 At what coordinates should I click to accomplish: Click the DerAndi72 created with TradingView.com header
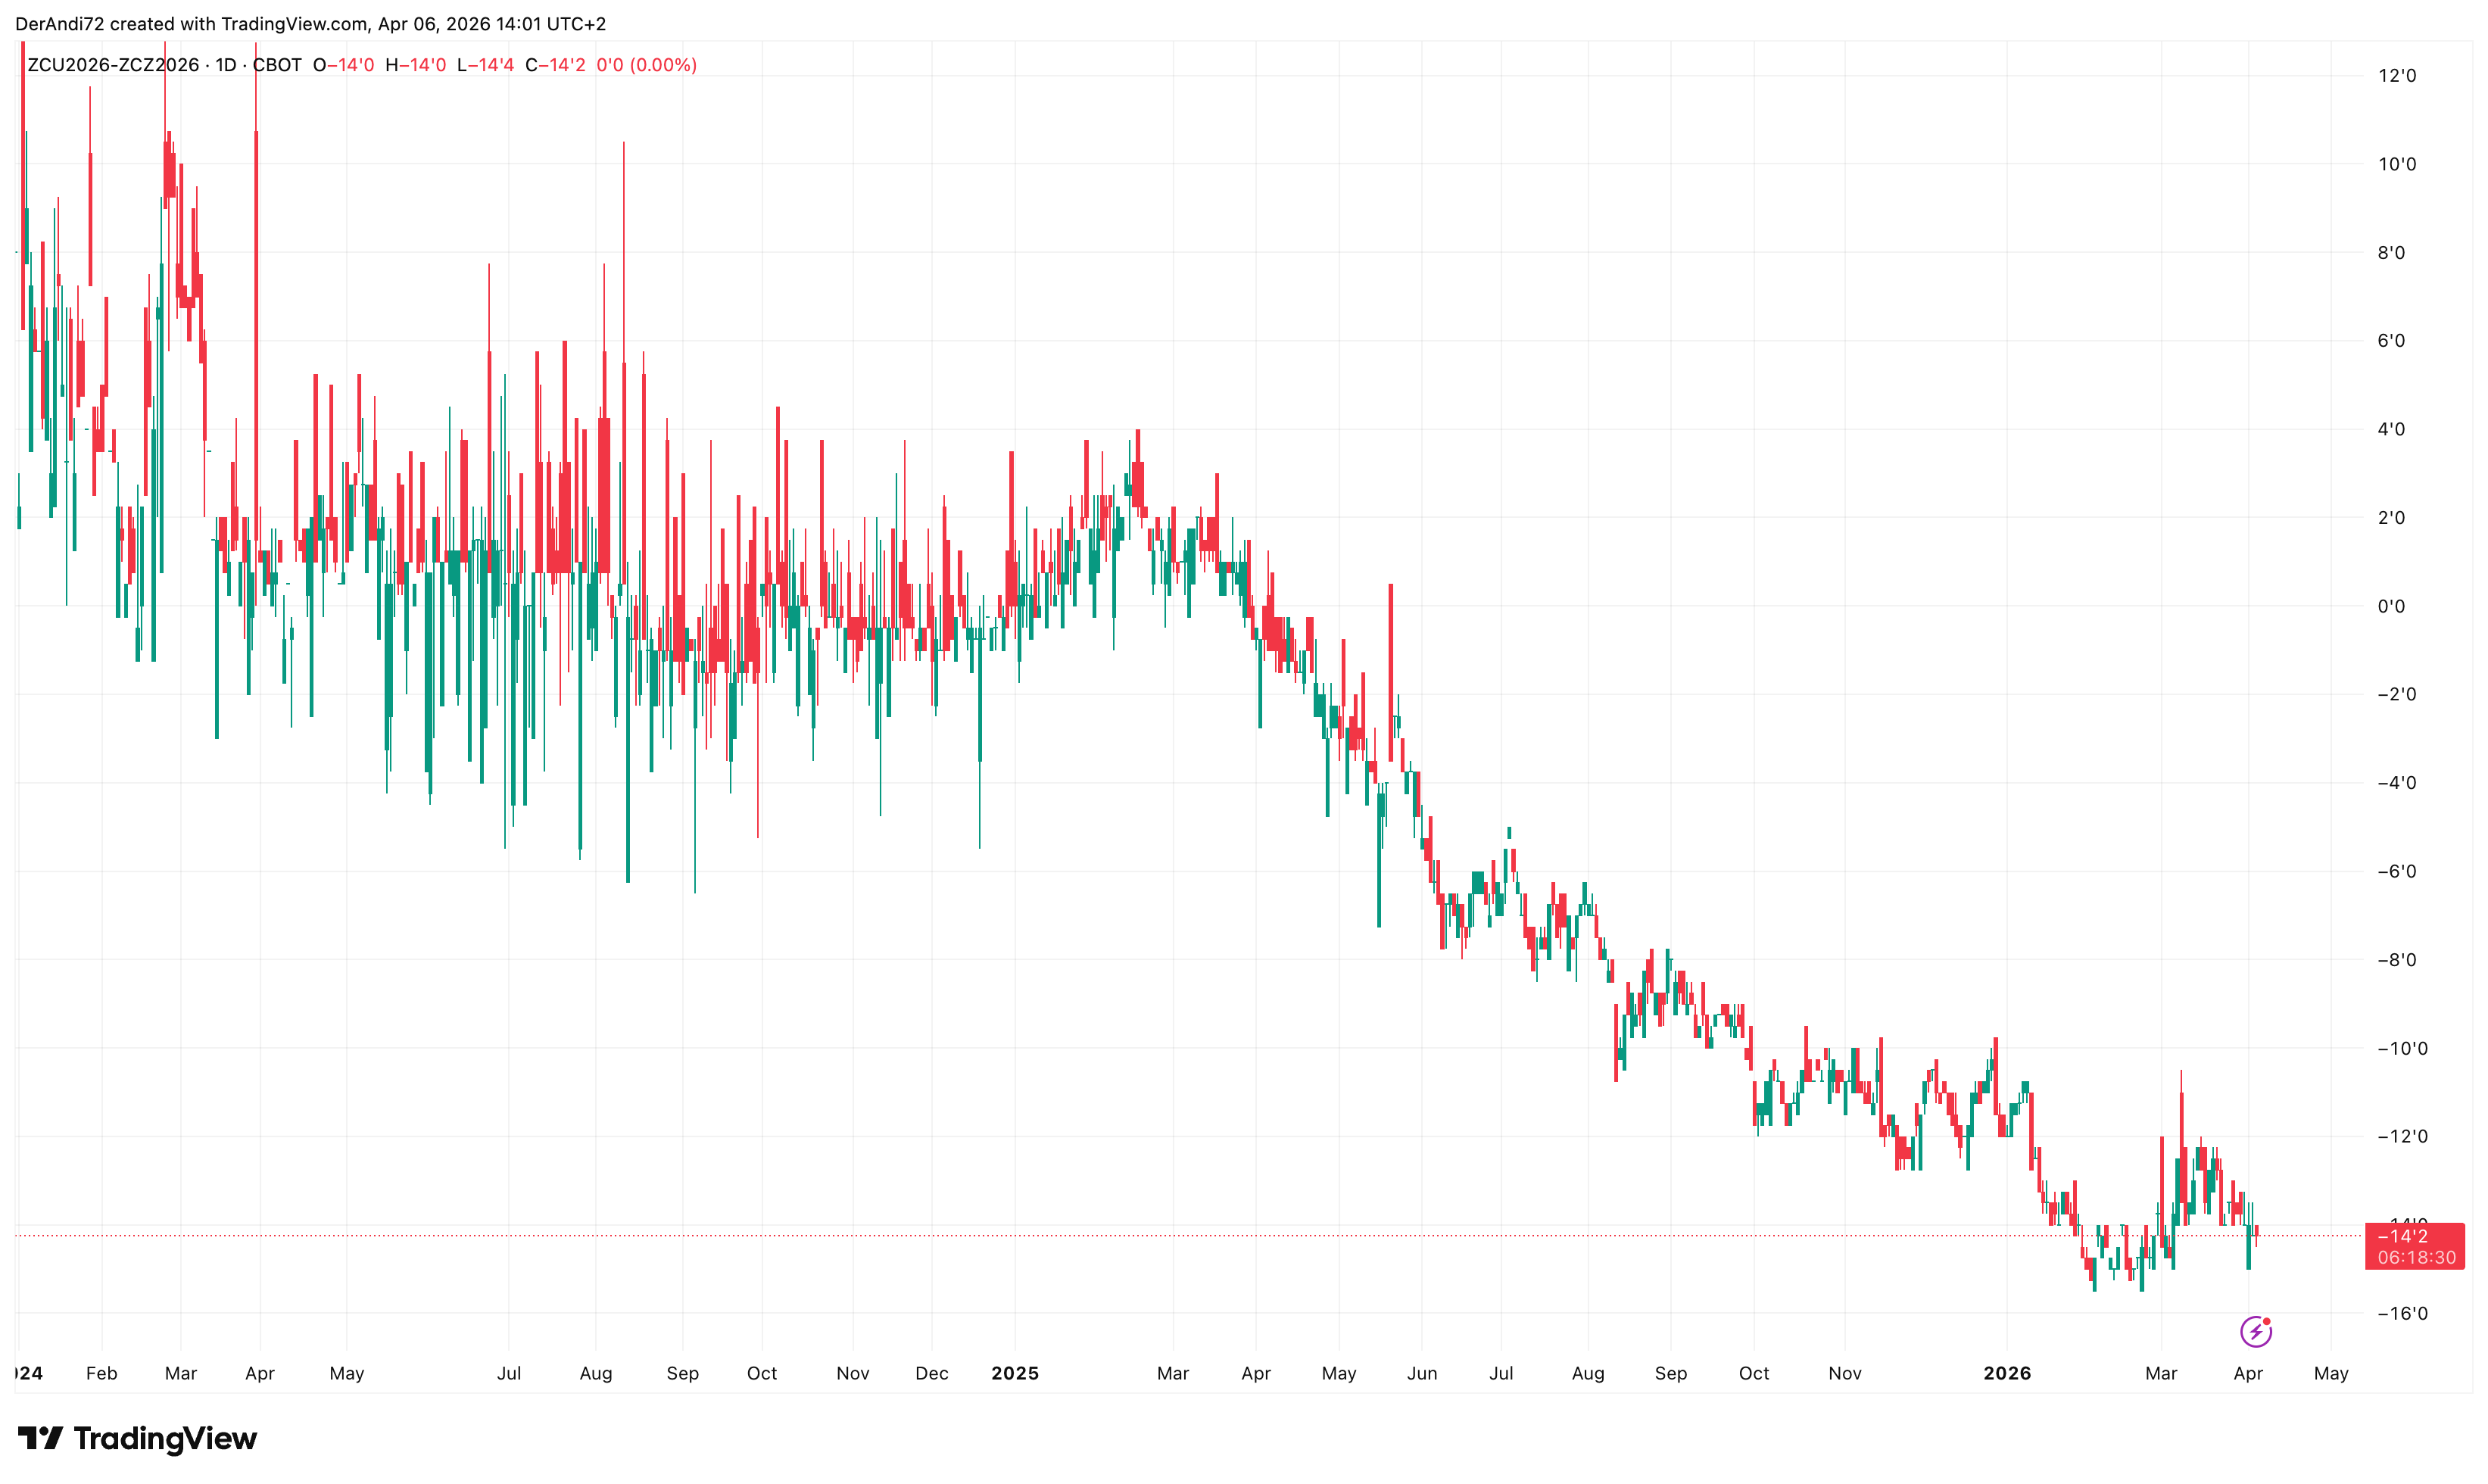pos(310,23)
